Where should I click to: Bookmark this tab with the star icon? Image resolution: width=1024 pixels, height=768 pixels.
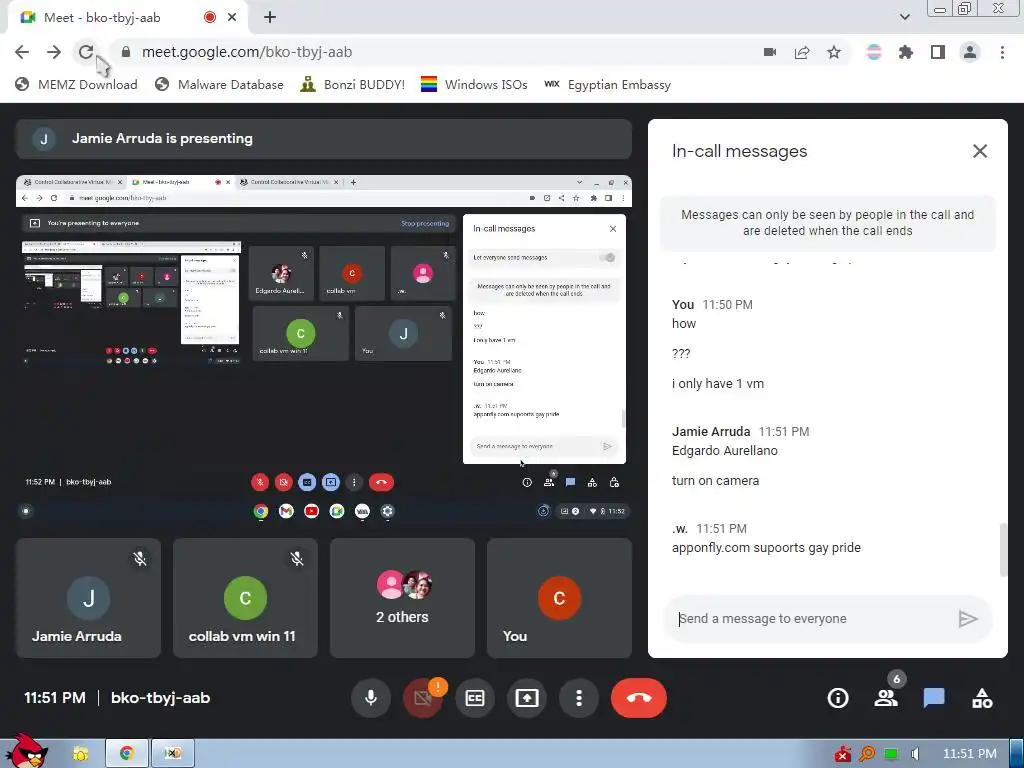(x=834, y=52)
